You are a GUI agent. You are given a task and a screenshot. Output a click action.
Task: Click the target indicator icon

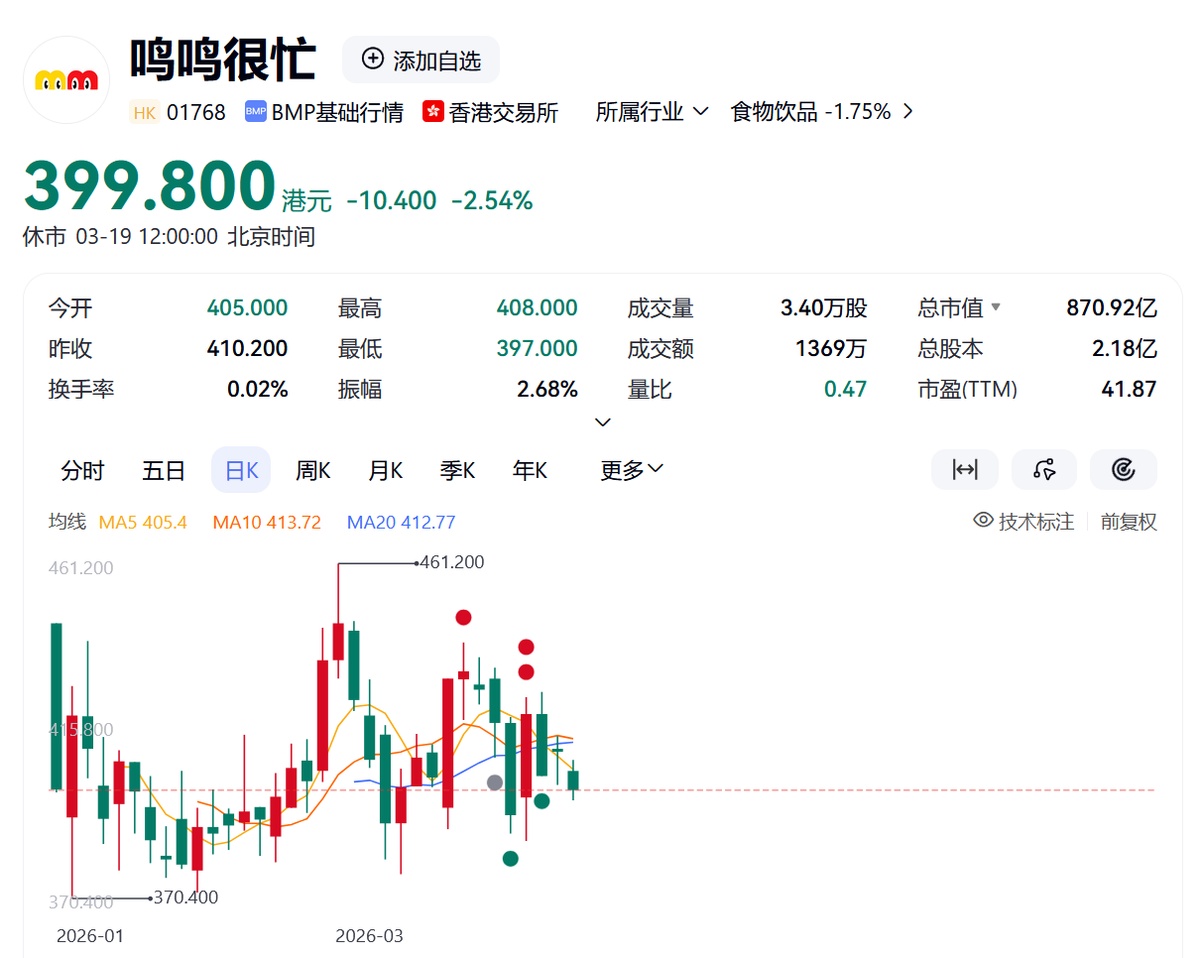coord(1124,469)
